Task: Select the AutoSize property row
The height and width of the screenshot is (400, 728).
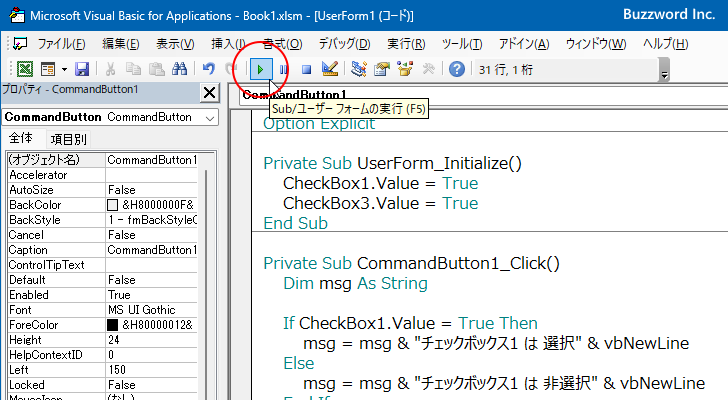Action: point(102,190)
